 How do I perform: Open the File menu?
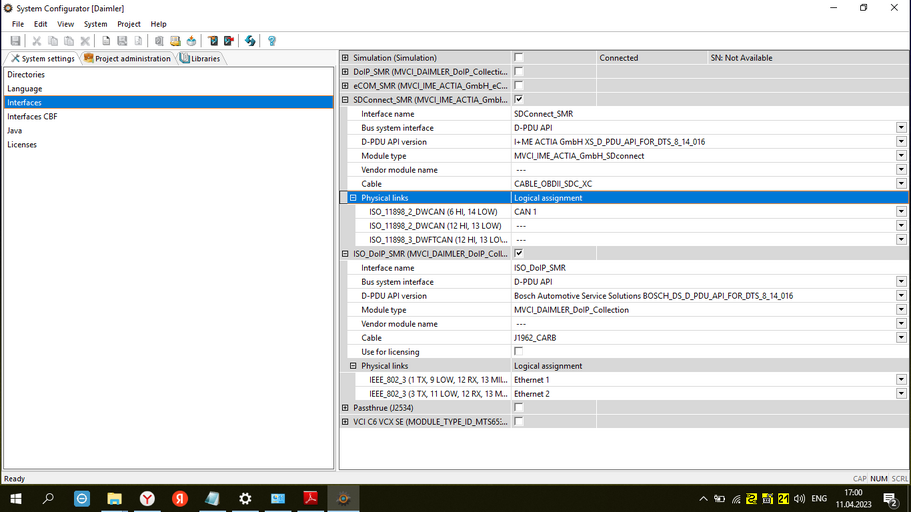point(18,24)
